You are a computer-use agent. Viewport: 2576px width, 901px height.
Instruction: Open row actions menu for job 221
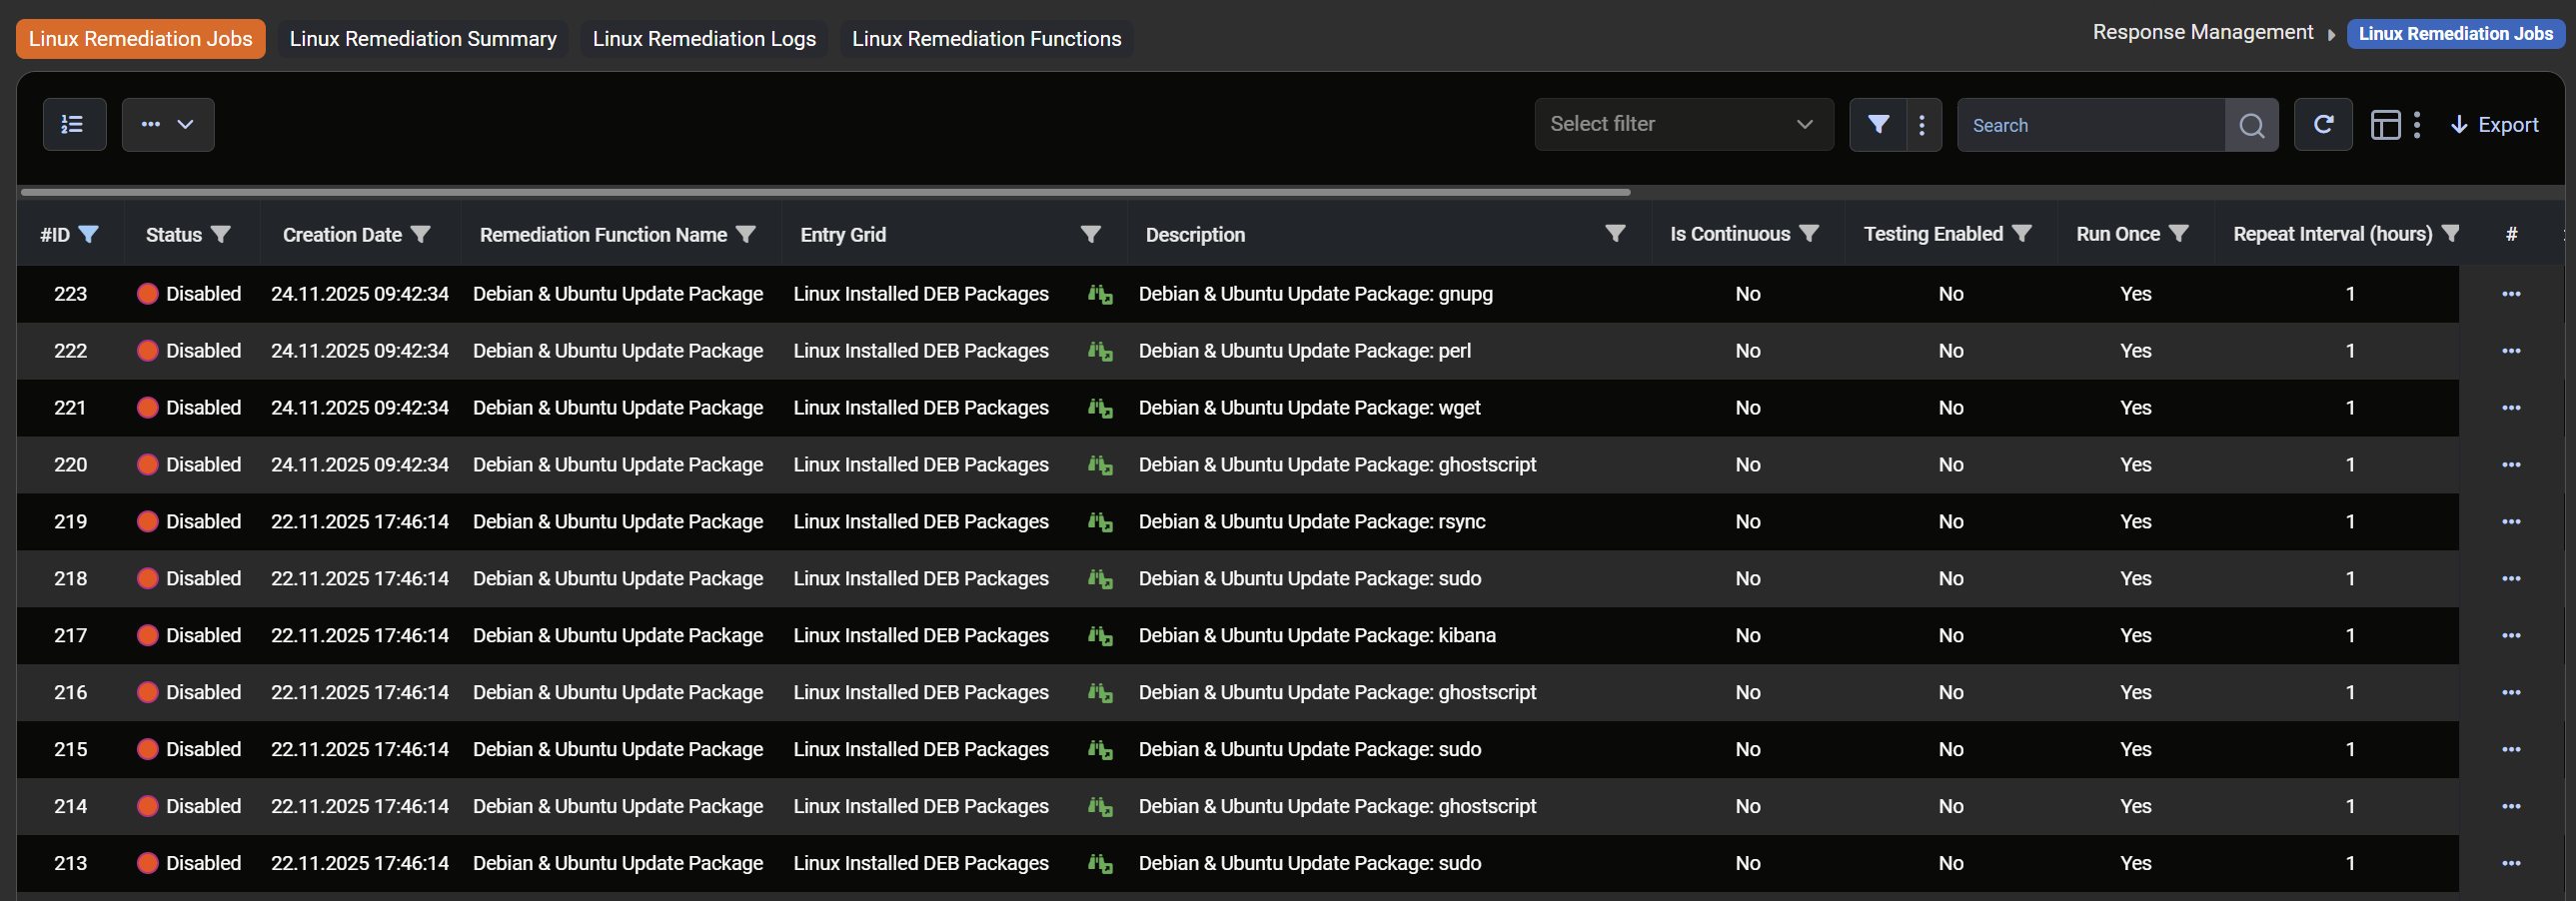[x=2510, y=408]
